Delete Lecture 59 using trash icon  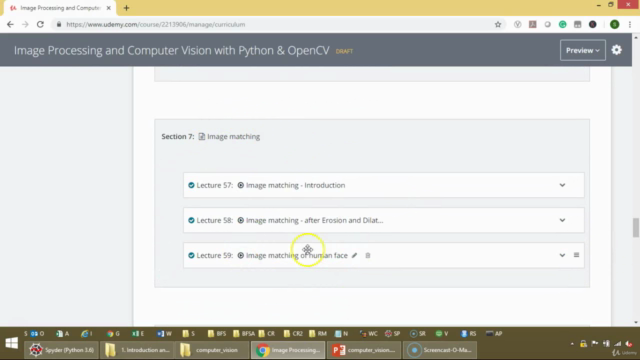click(367, 256)
